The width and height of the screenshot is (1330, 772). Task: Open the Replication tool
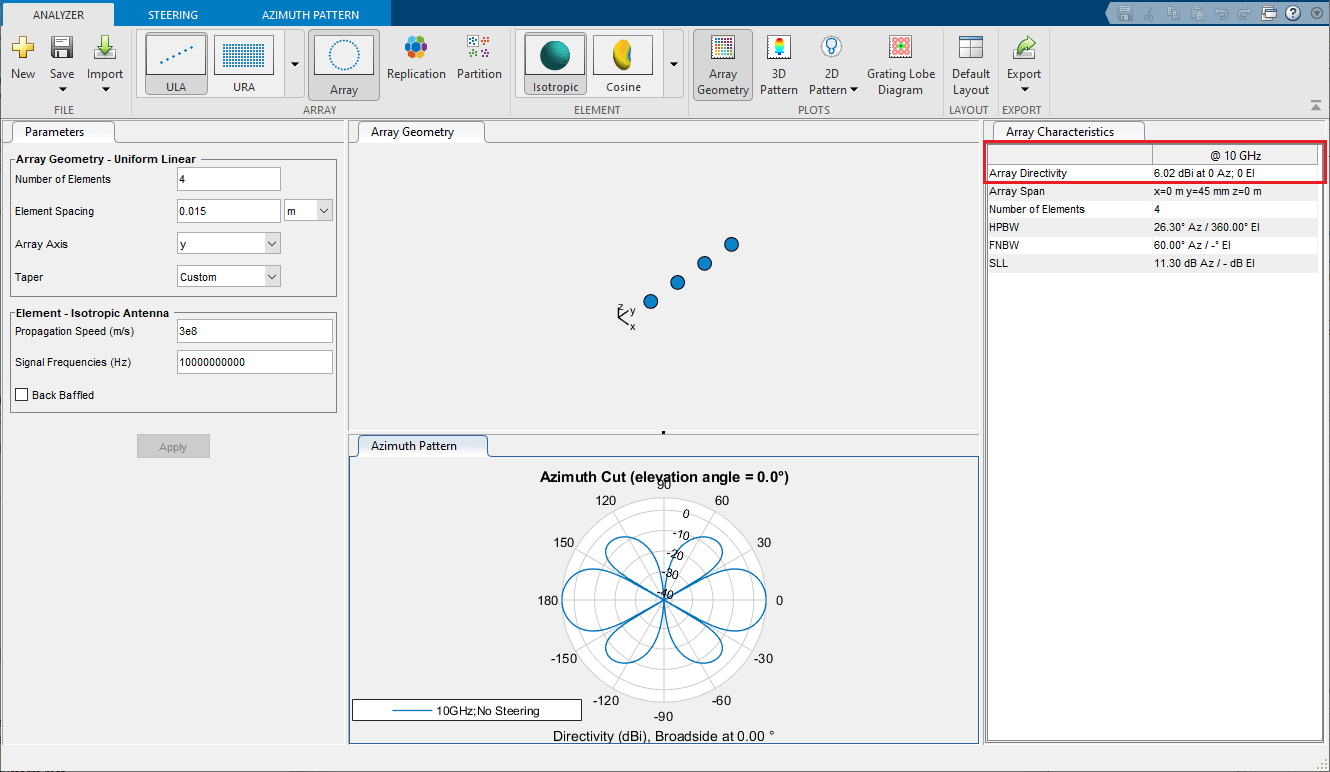point(416,58)
